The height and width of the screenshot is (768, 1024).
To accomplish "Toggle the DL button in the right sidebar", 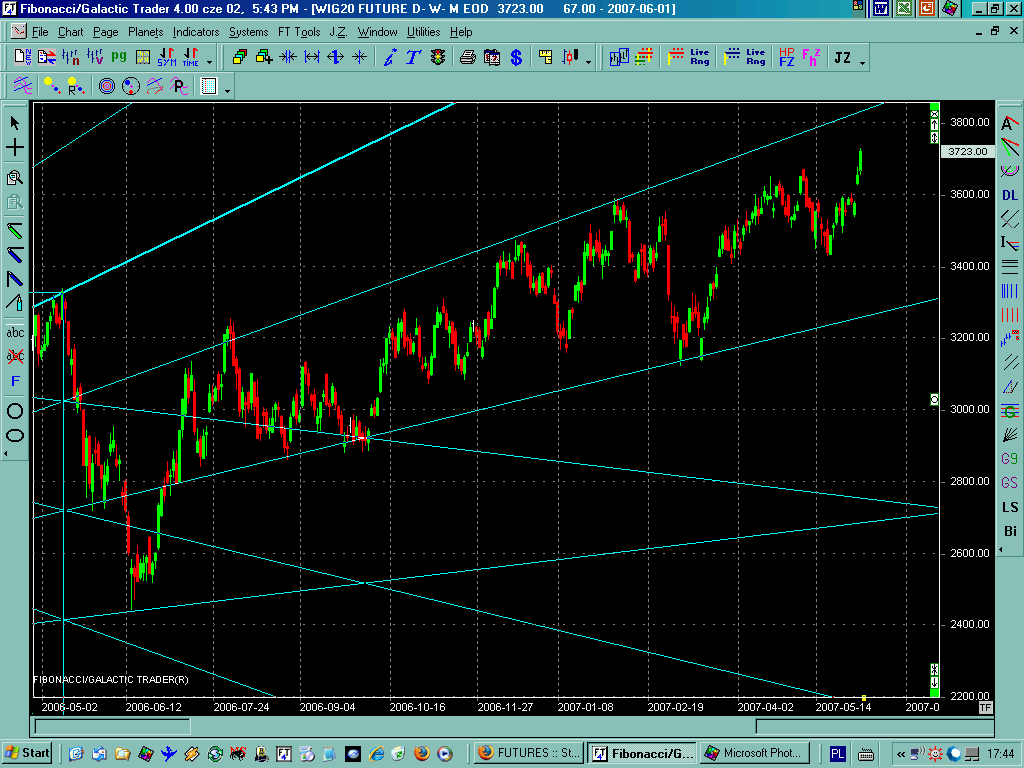I will pos(1010,195).
